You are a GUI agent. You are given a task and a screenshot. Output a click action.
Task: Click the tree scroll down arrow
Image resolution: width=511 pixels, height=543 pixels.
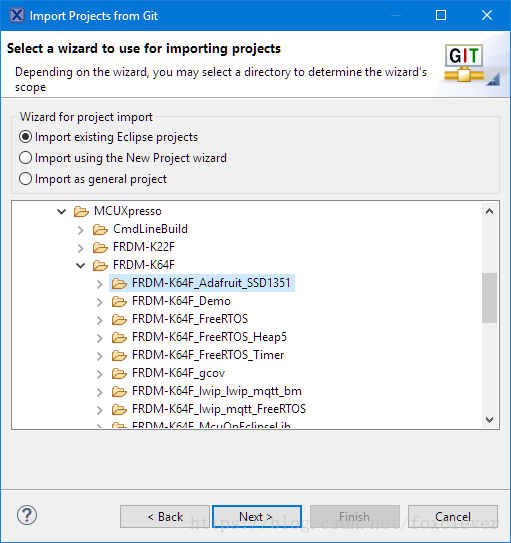(489, 420)
